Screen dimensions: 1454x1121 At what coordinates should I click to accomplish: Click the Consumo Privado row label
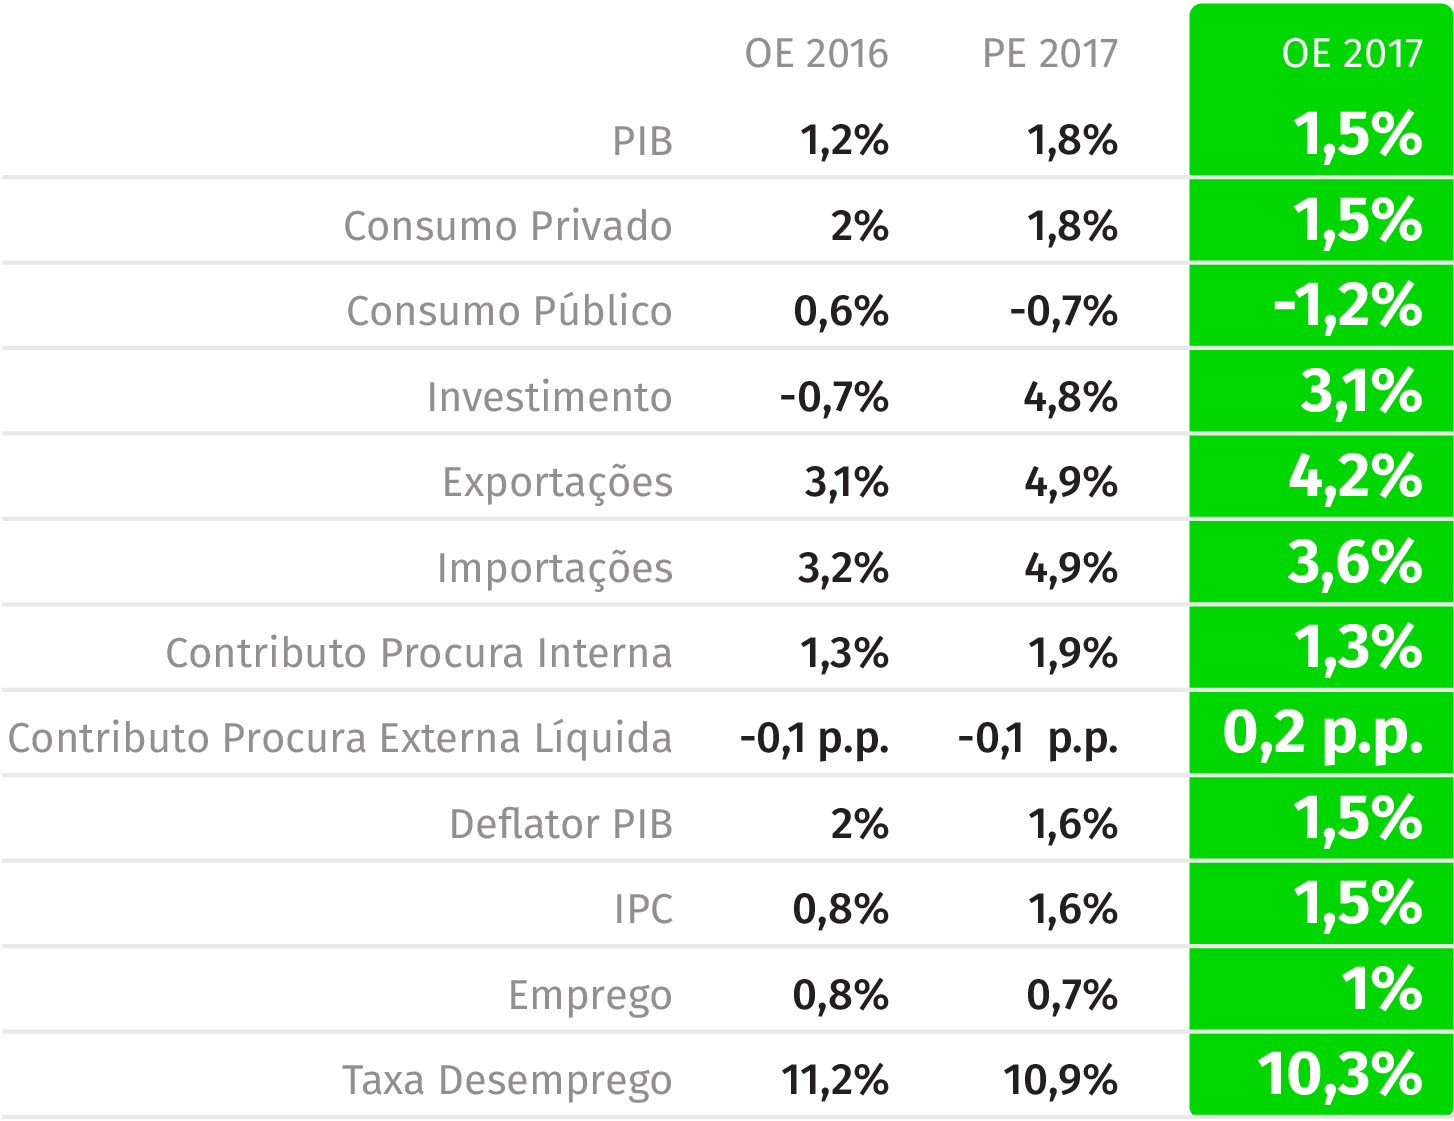click(507, 227)
